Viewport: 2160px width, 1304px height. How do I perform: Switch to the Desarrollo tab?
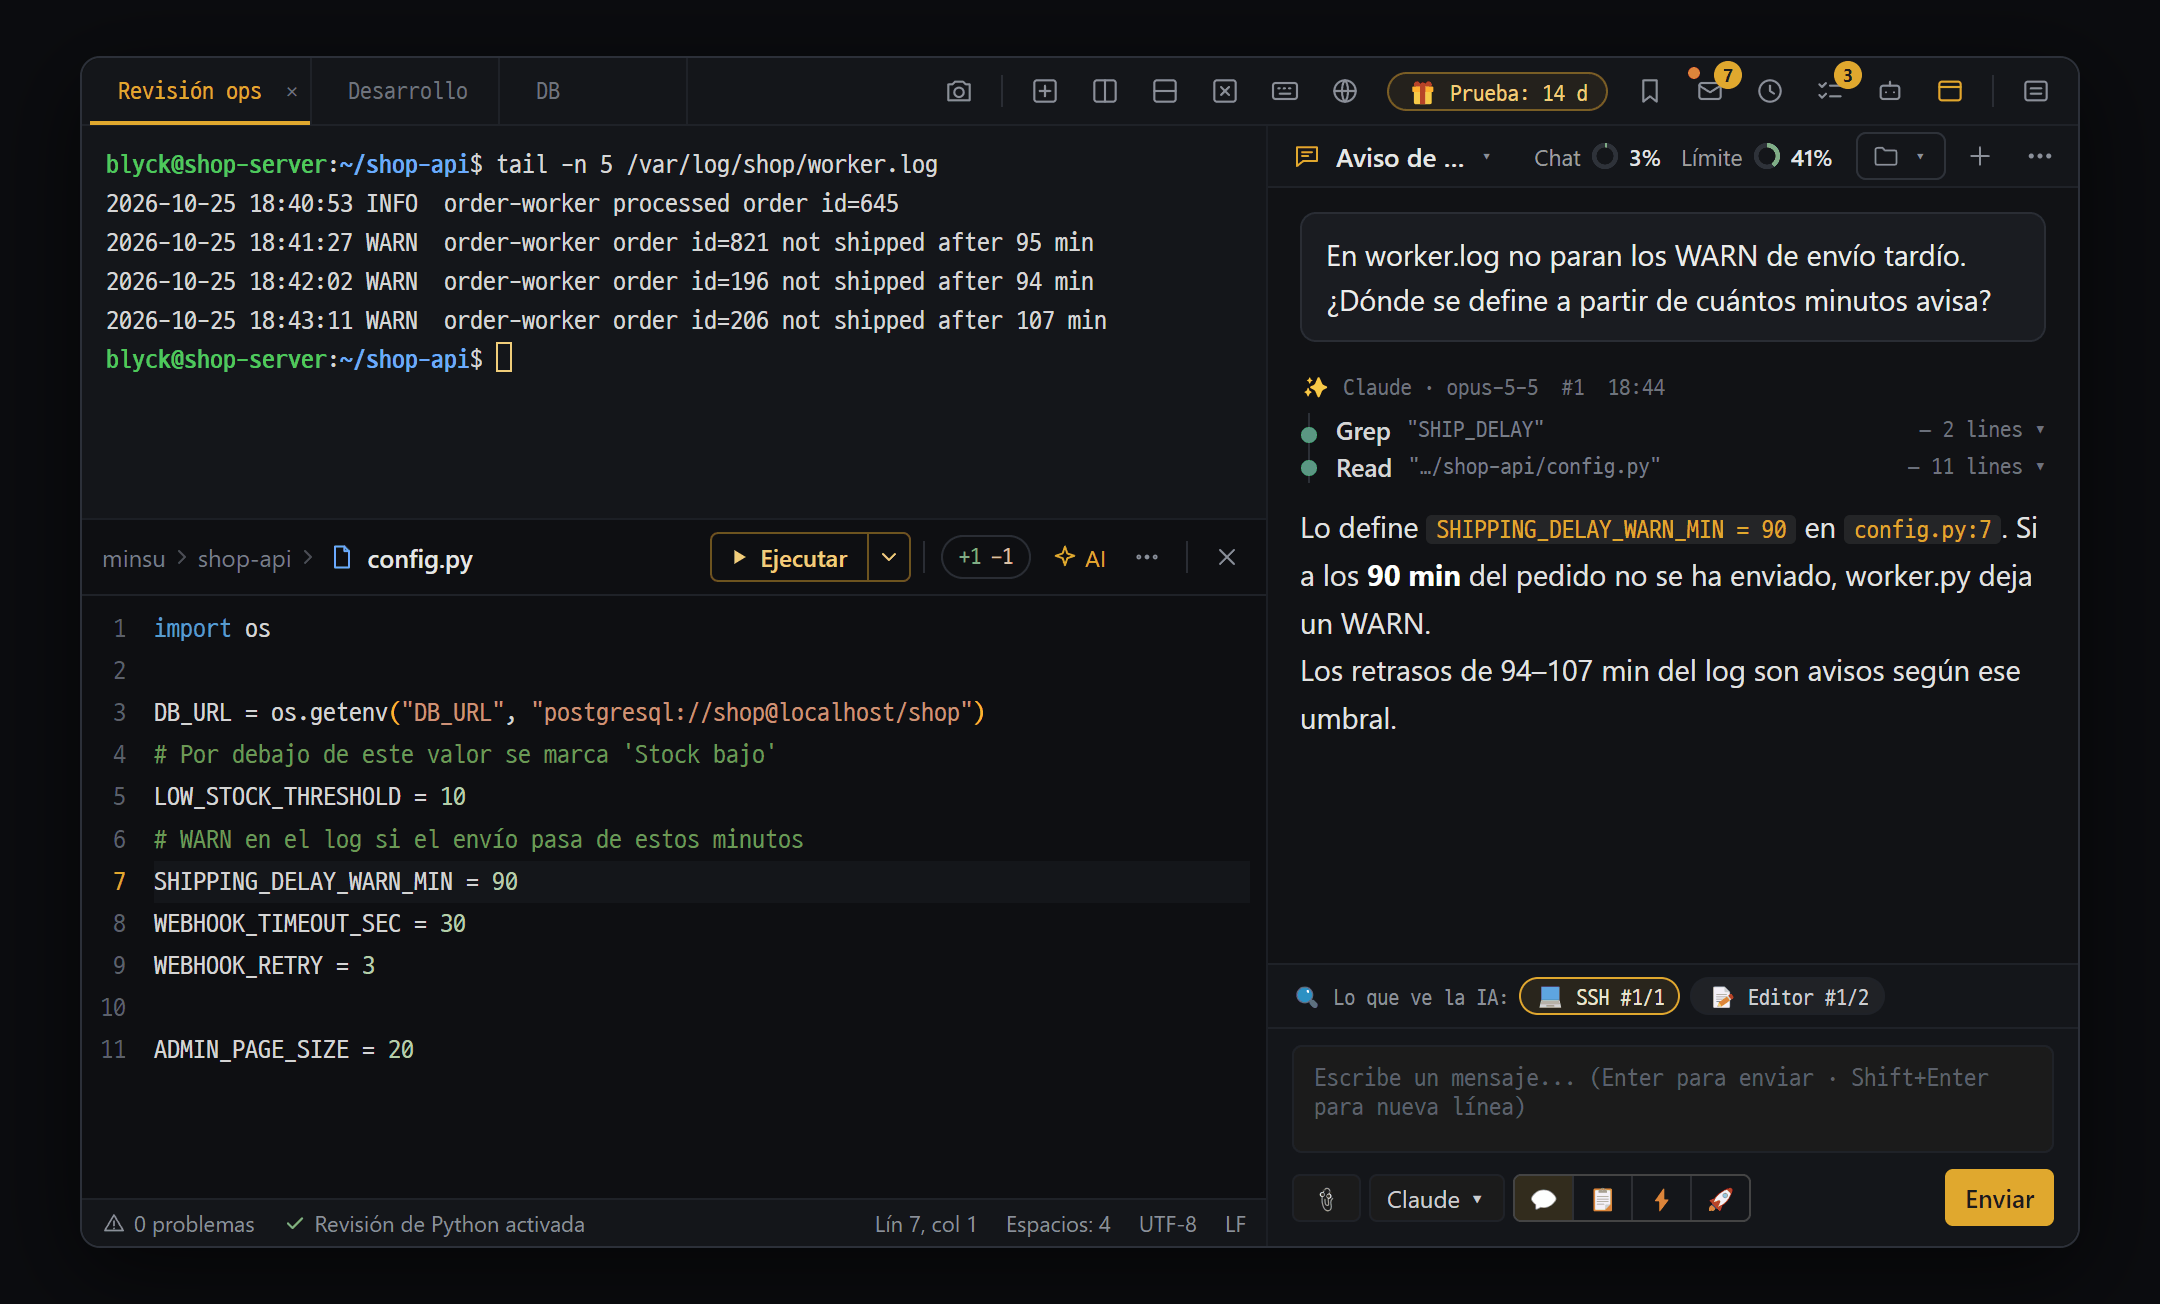point(407,91)
